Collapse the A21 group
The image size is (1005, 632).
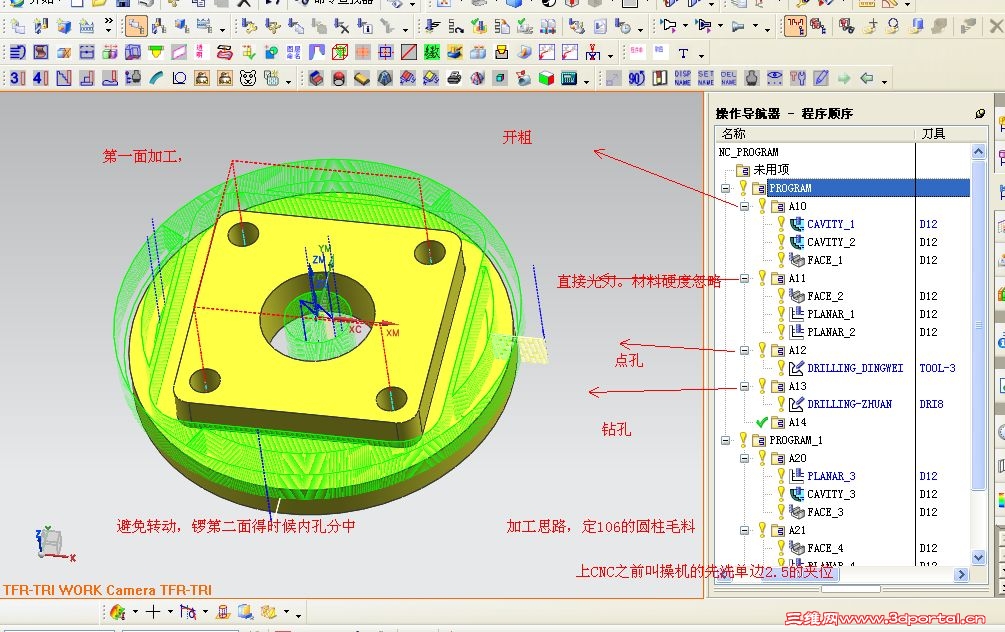(x=745, y=530)
